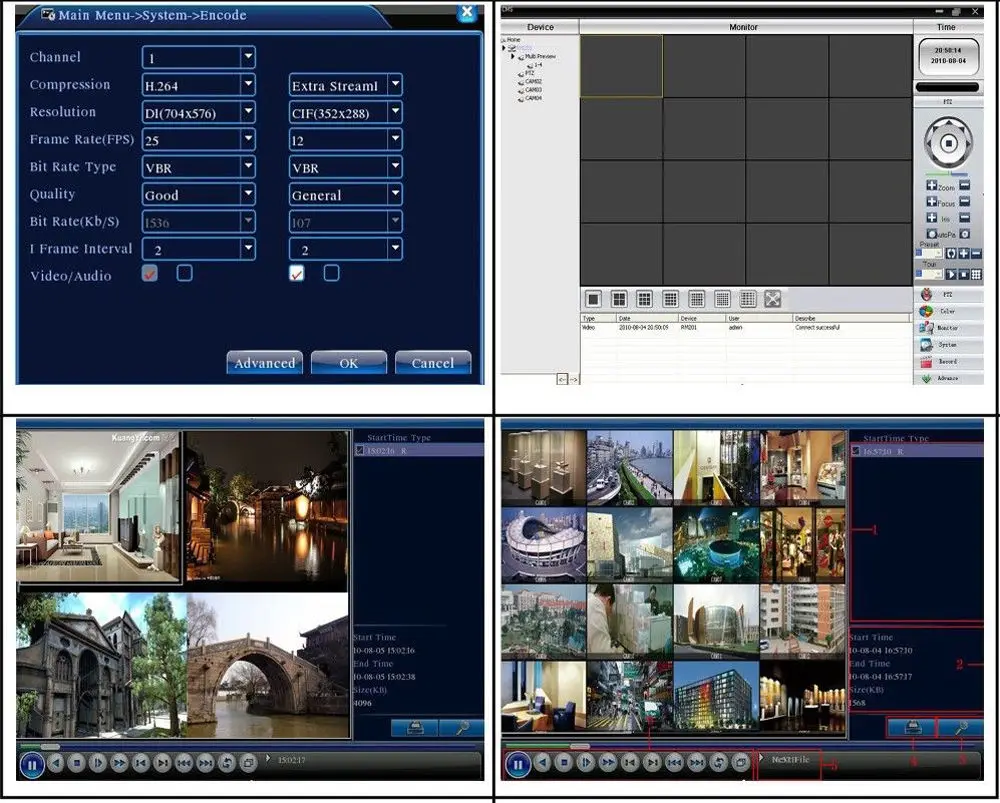Expand the Multi Preview tree node

pyautogui.click(x=513, y=57)
